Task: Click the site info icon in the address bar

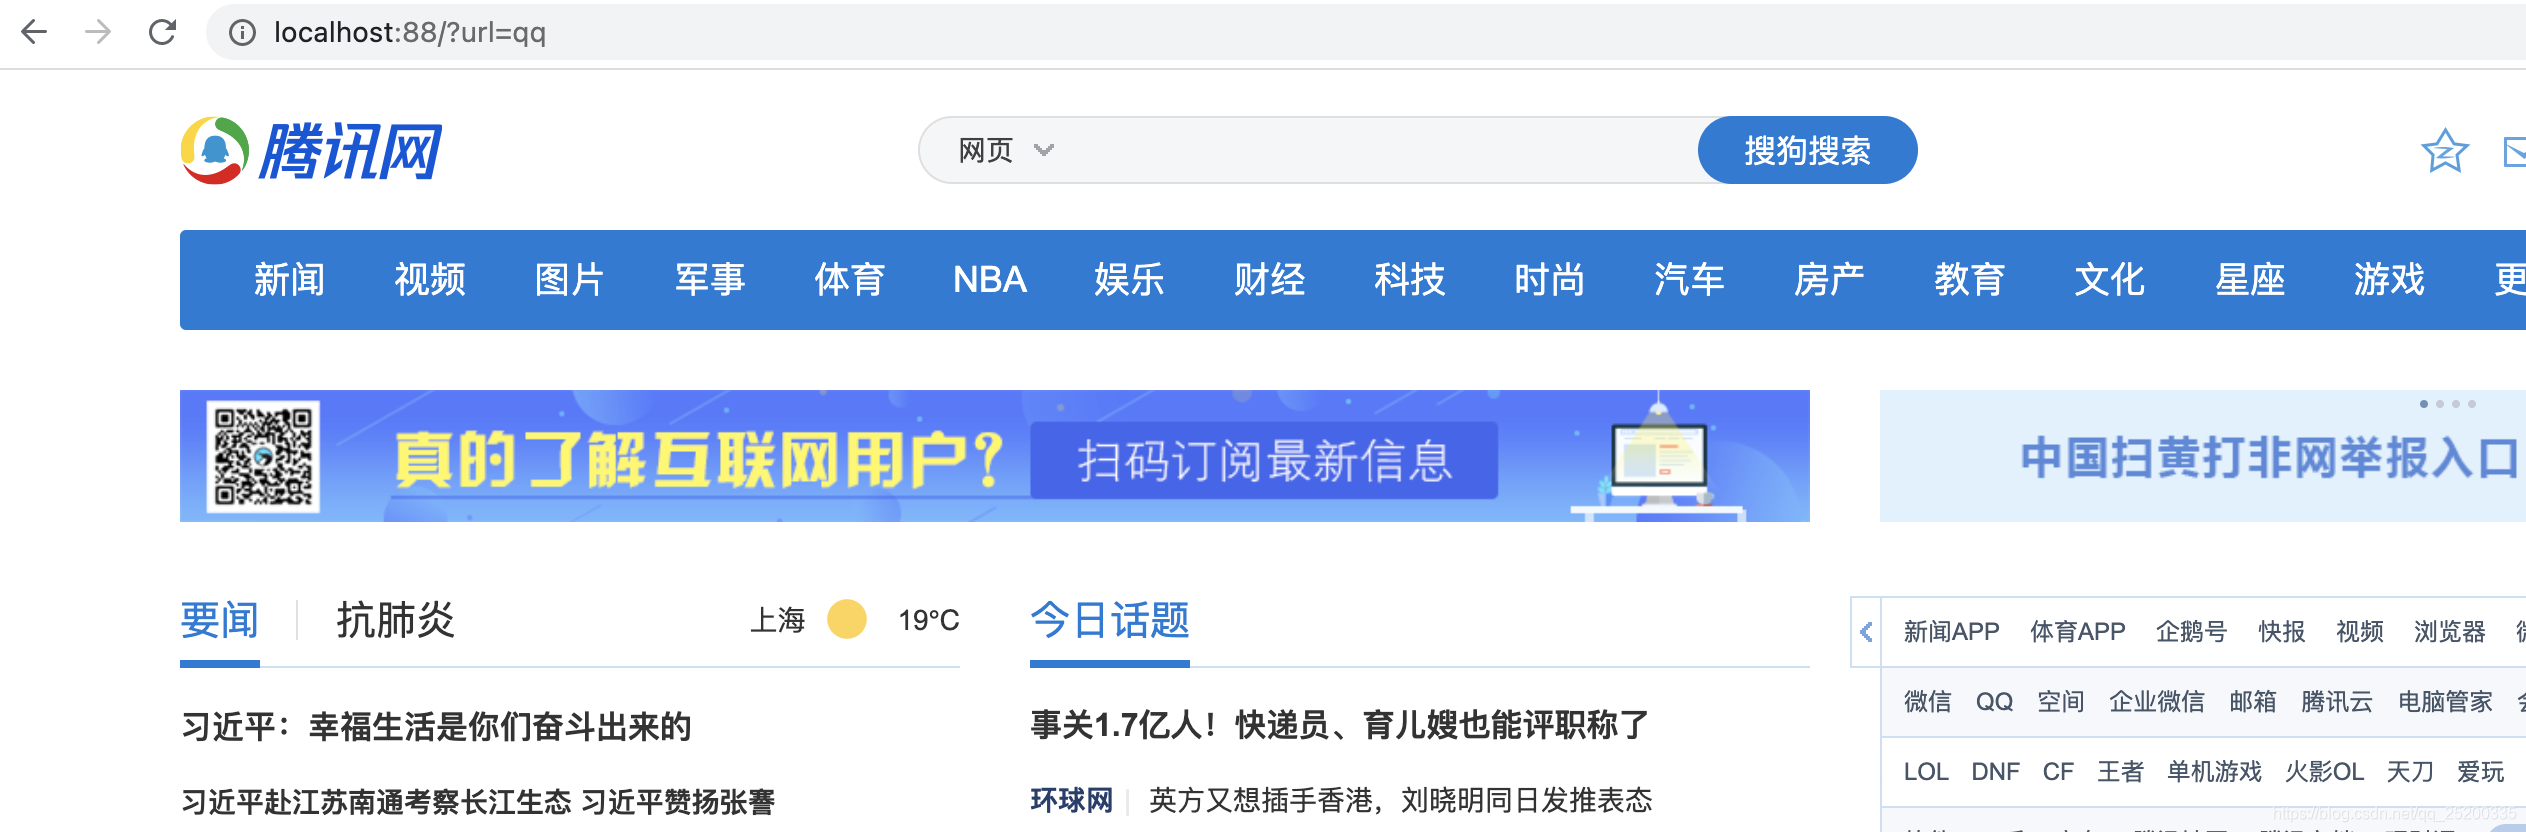Action: pos(241,33)
